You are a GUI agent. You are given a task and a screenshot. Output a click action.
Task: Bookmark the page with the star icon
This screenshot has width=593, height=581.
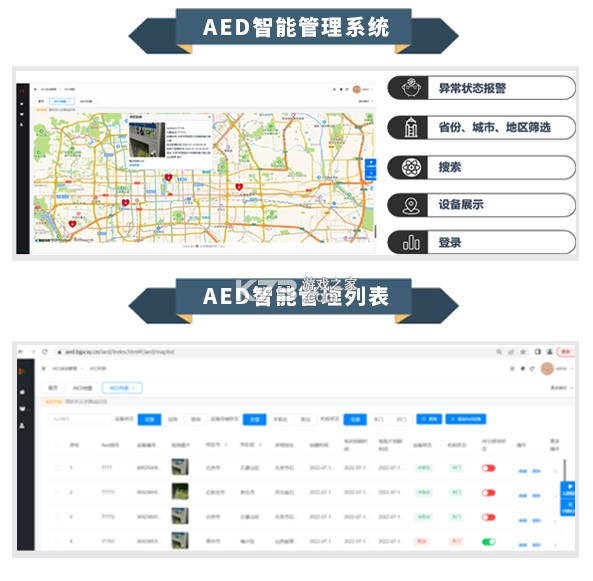coord(523,352)
